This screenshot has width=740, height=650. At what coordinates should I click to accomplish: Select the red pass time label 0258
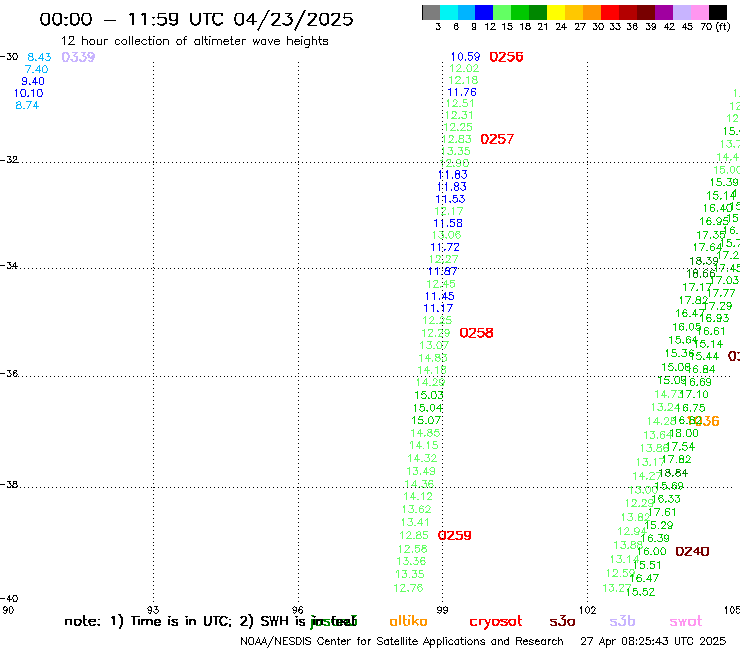click(476, 333)
